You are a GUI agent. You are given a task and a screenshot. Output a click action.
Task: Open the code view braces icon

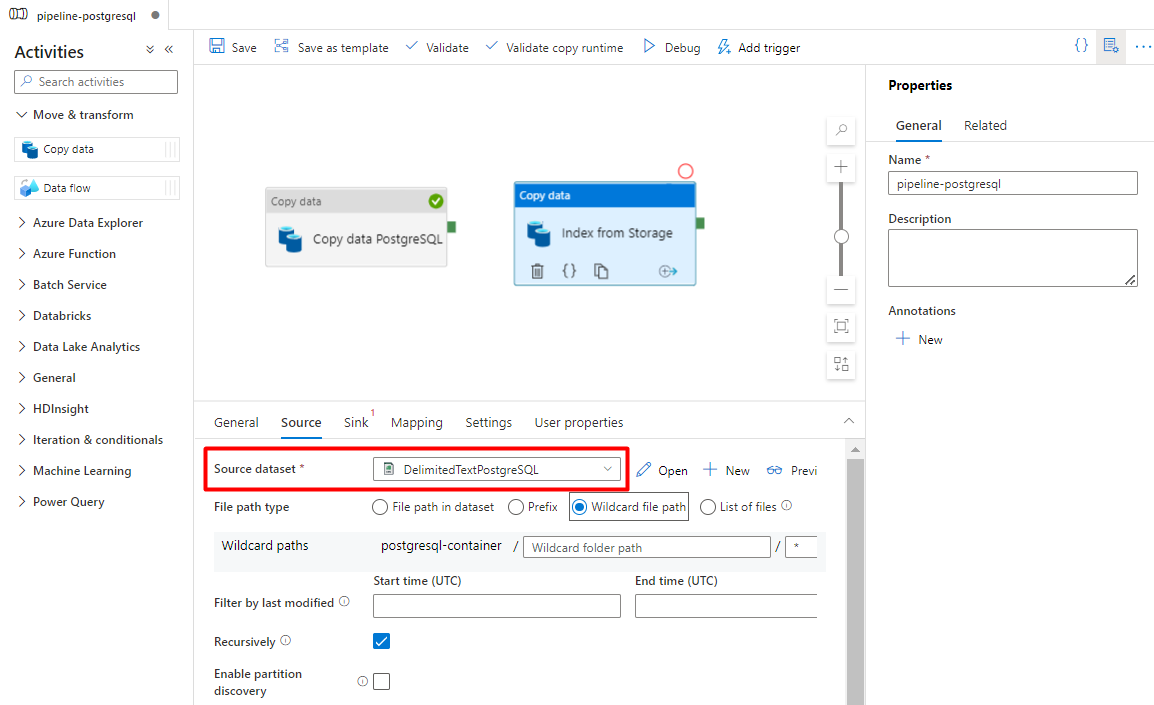[1081, 46]
